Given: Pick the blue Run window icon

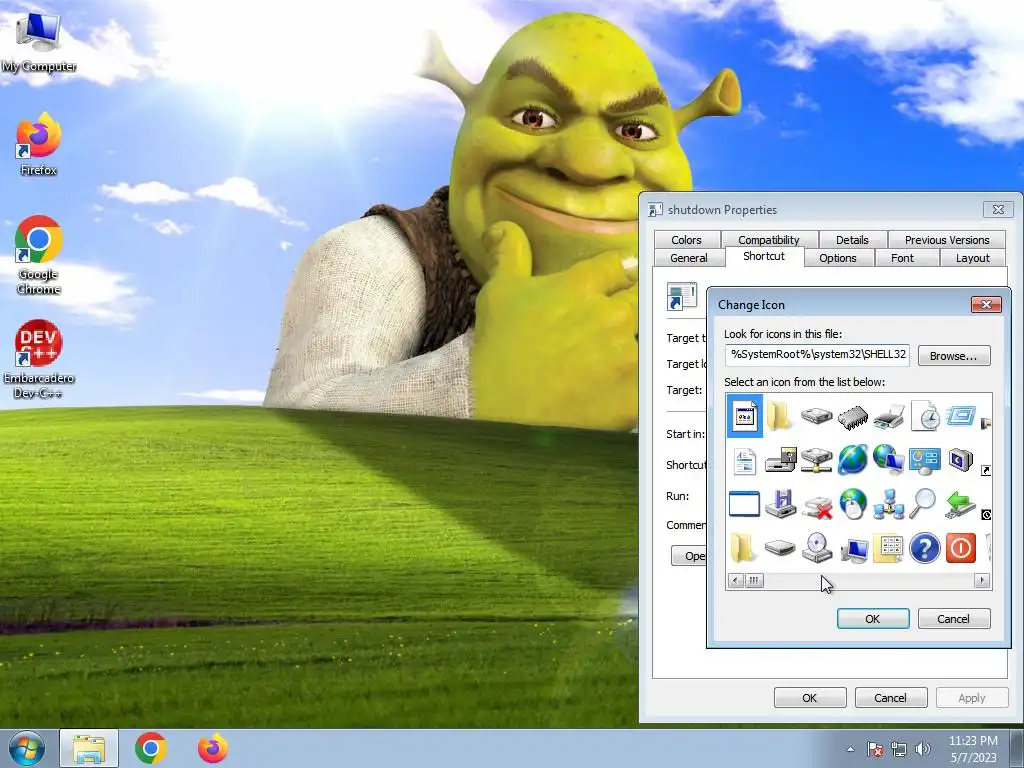Looking at the screenshot, I should [960, 416].
